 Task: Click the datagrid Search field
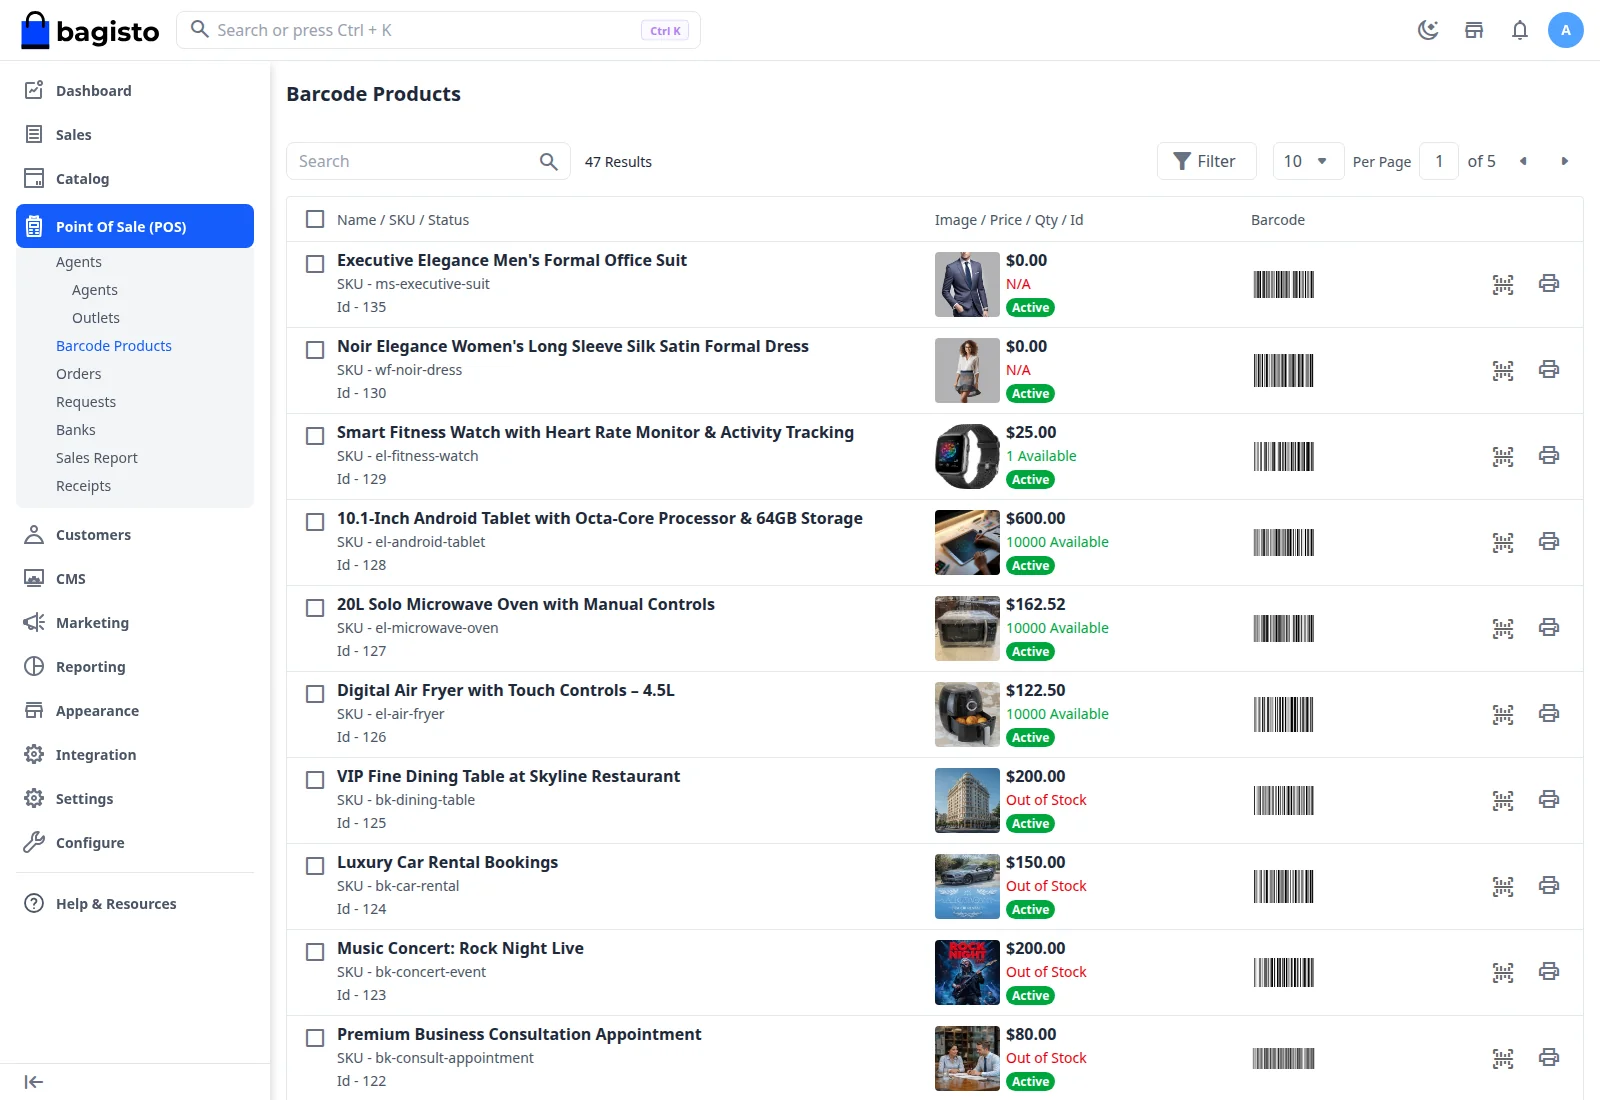point(428,161)
